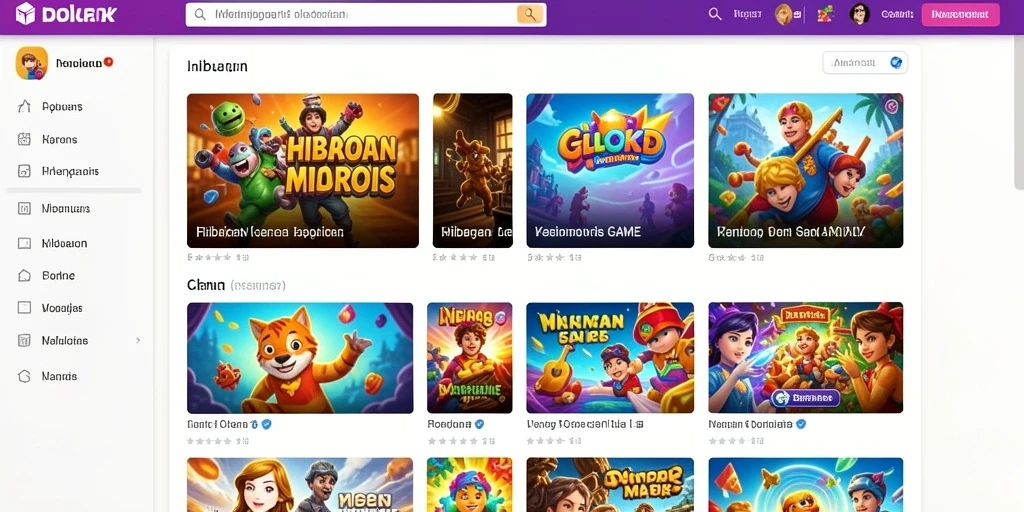
Task: Open the magnifier icon in top-right header
Action: (x=715, y=14)
